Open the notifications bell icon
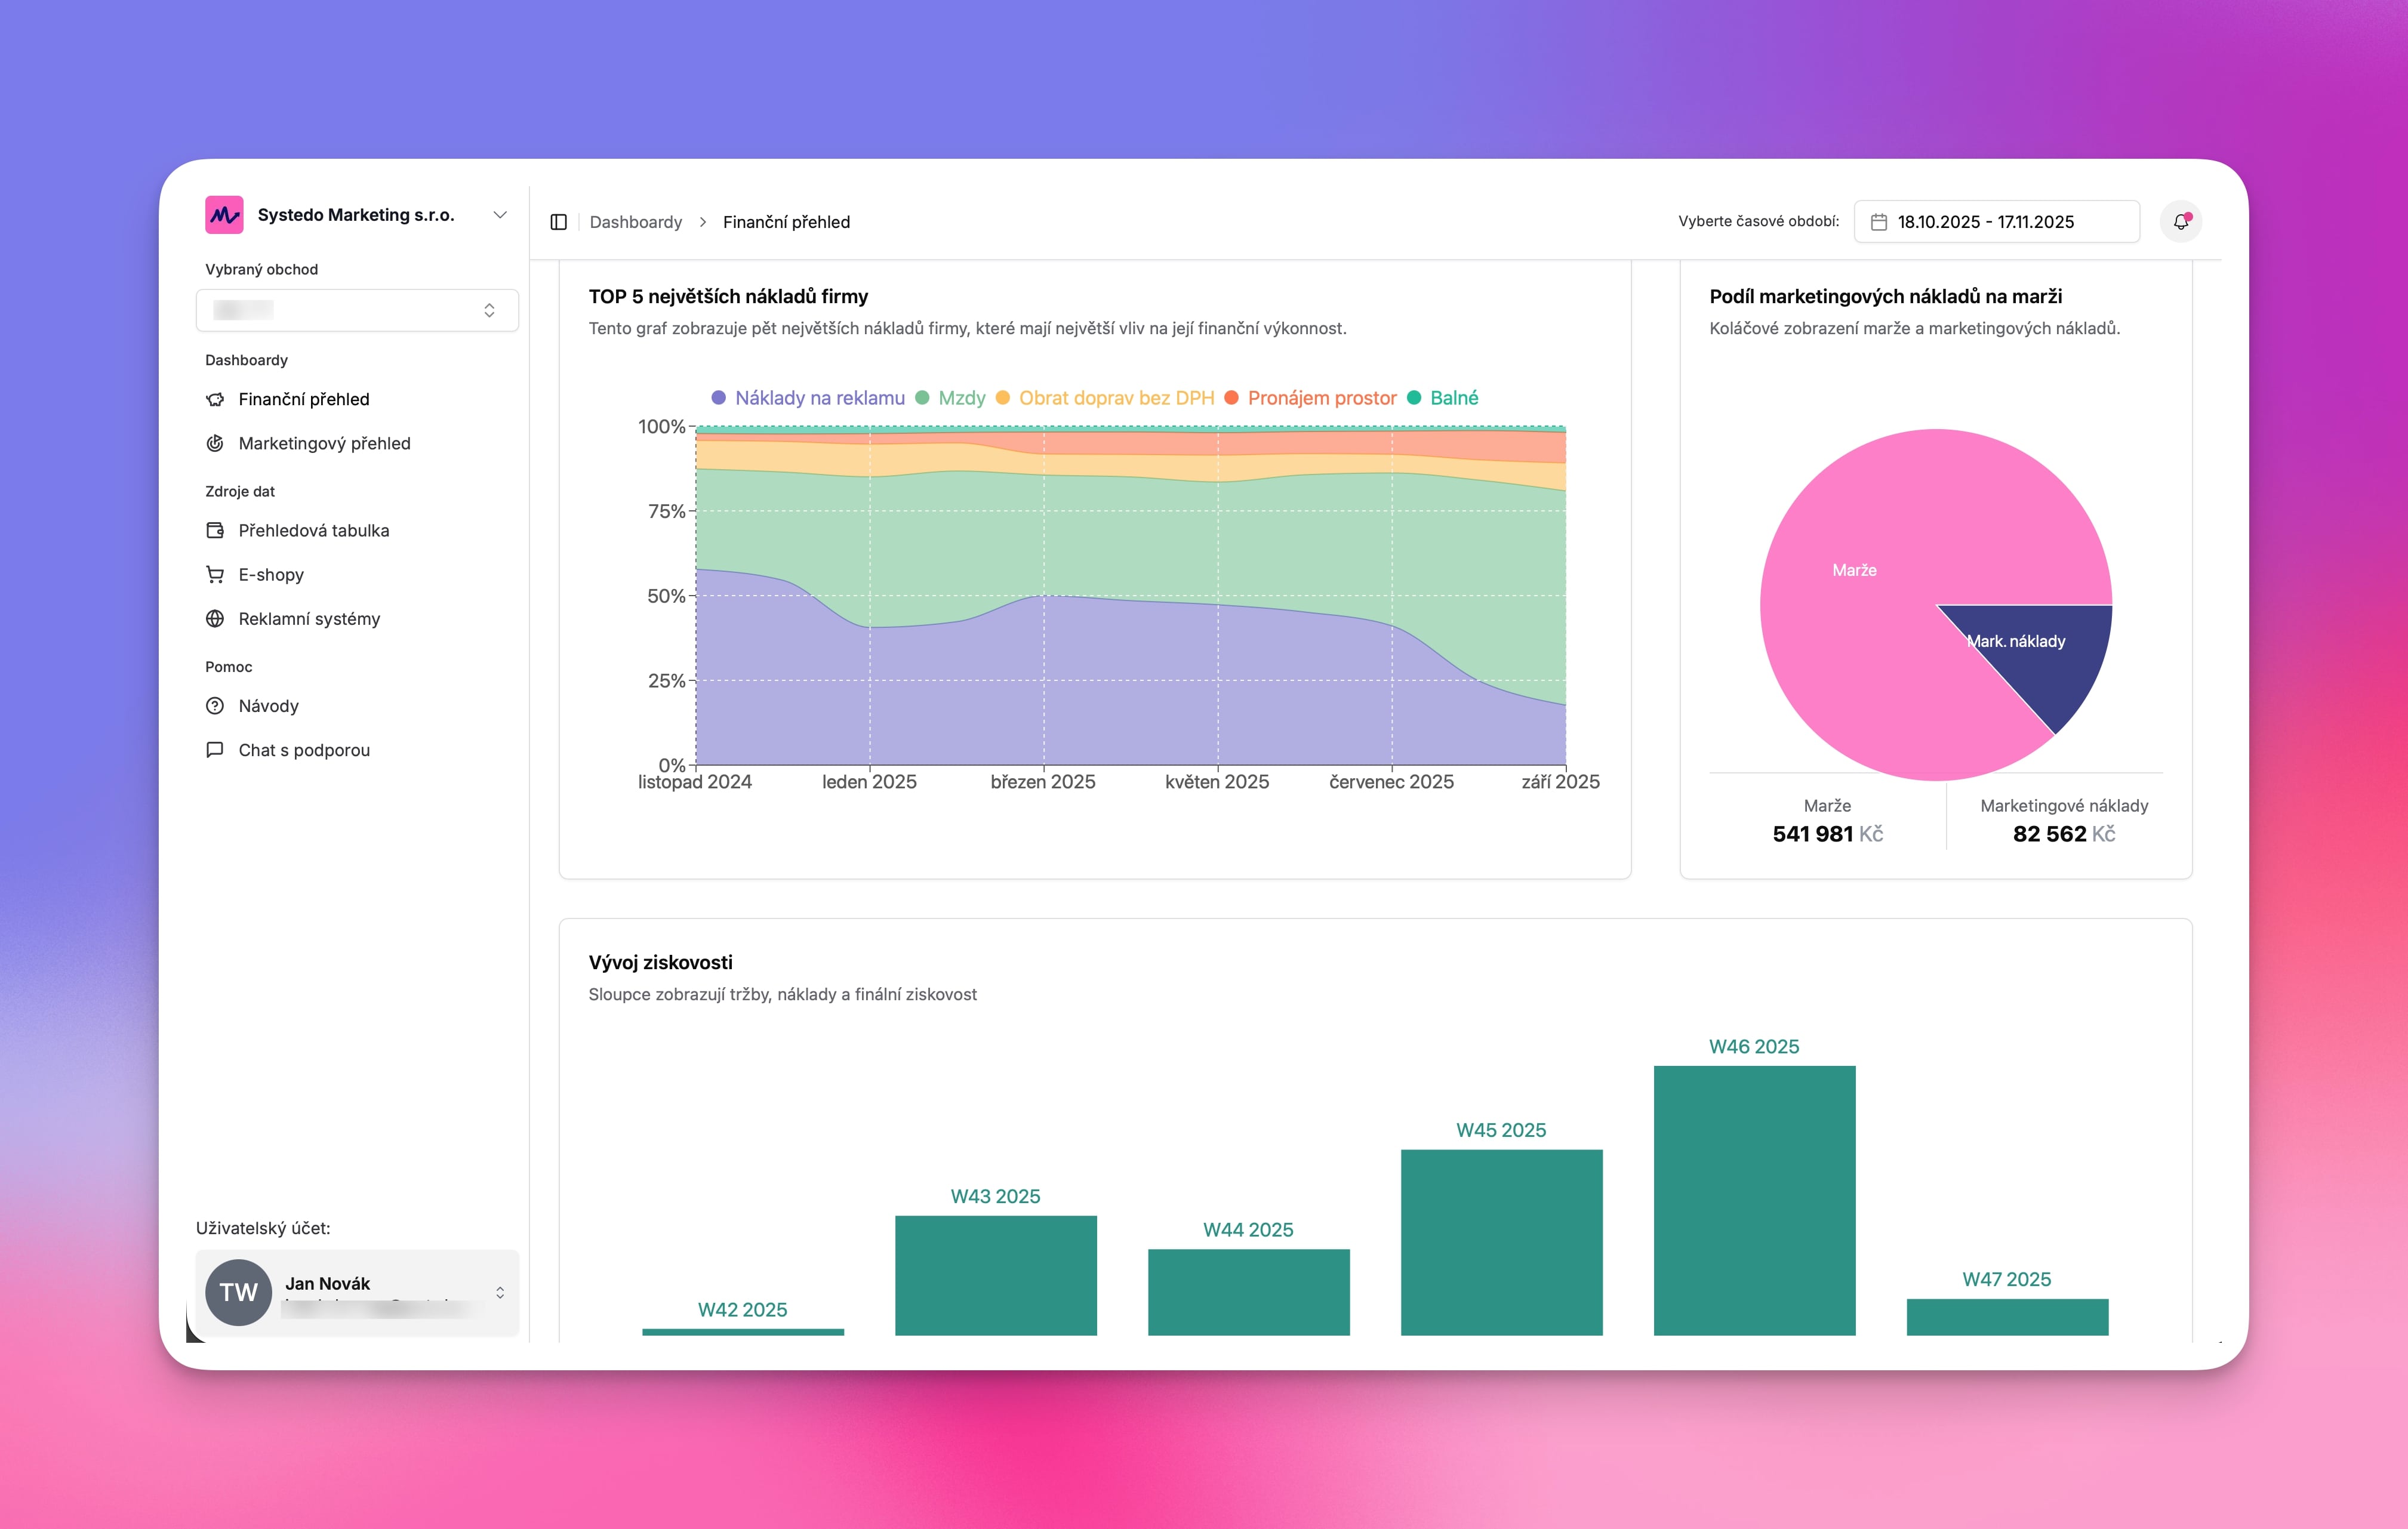2408x1529 pixels. (x=2180, y=222)
